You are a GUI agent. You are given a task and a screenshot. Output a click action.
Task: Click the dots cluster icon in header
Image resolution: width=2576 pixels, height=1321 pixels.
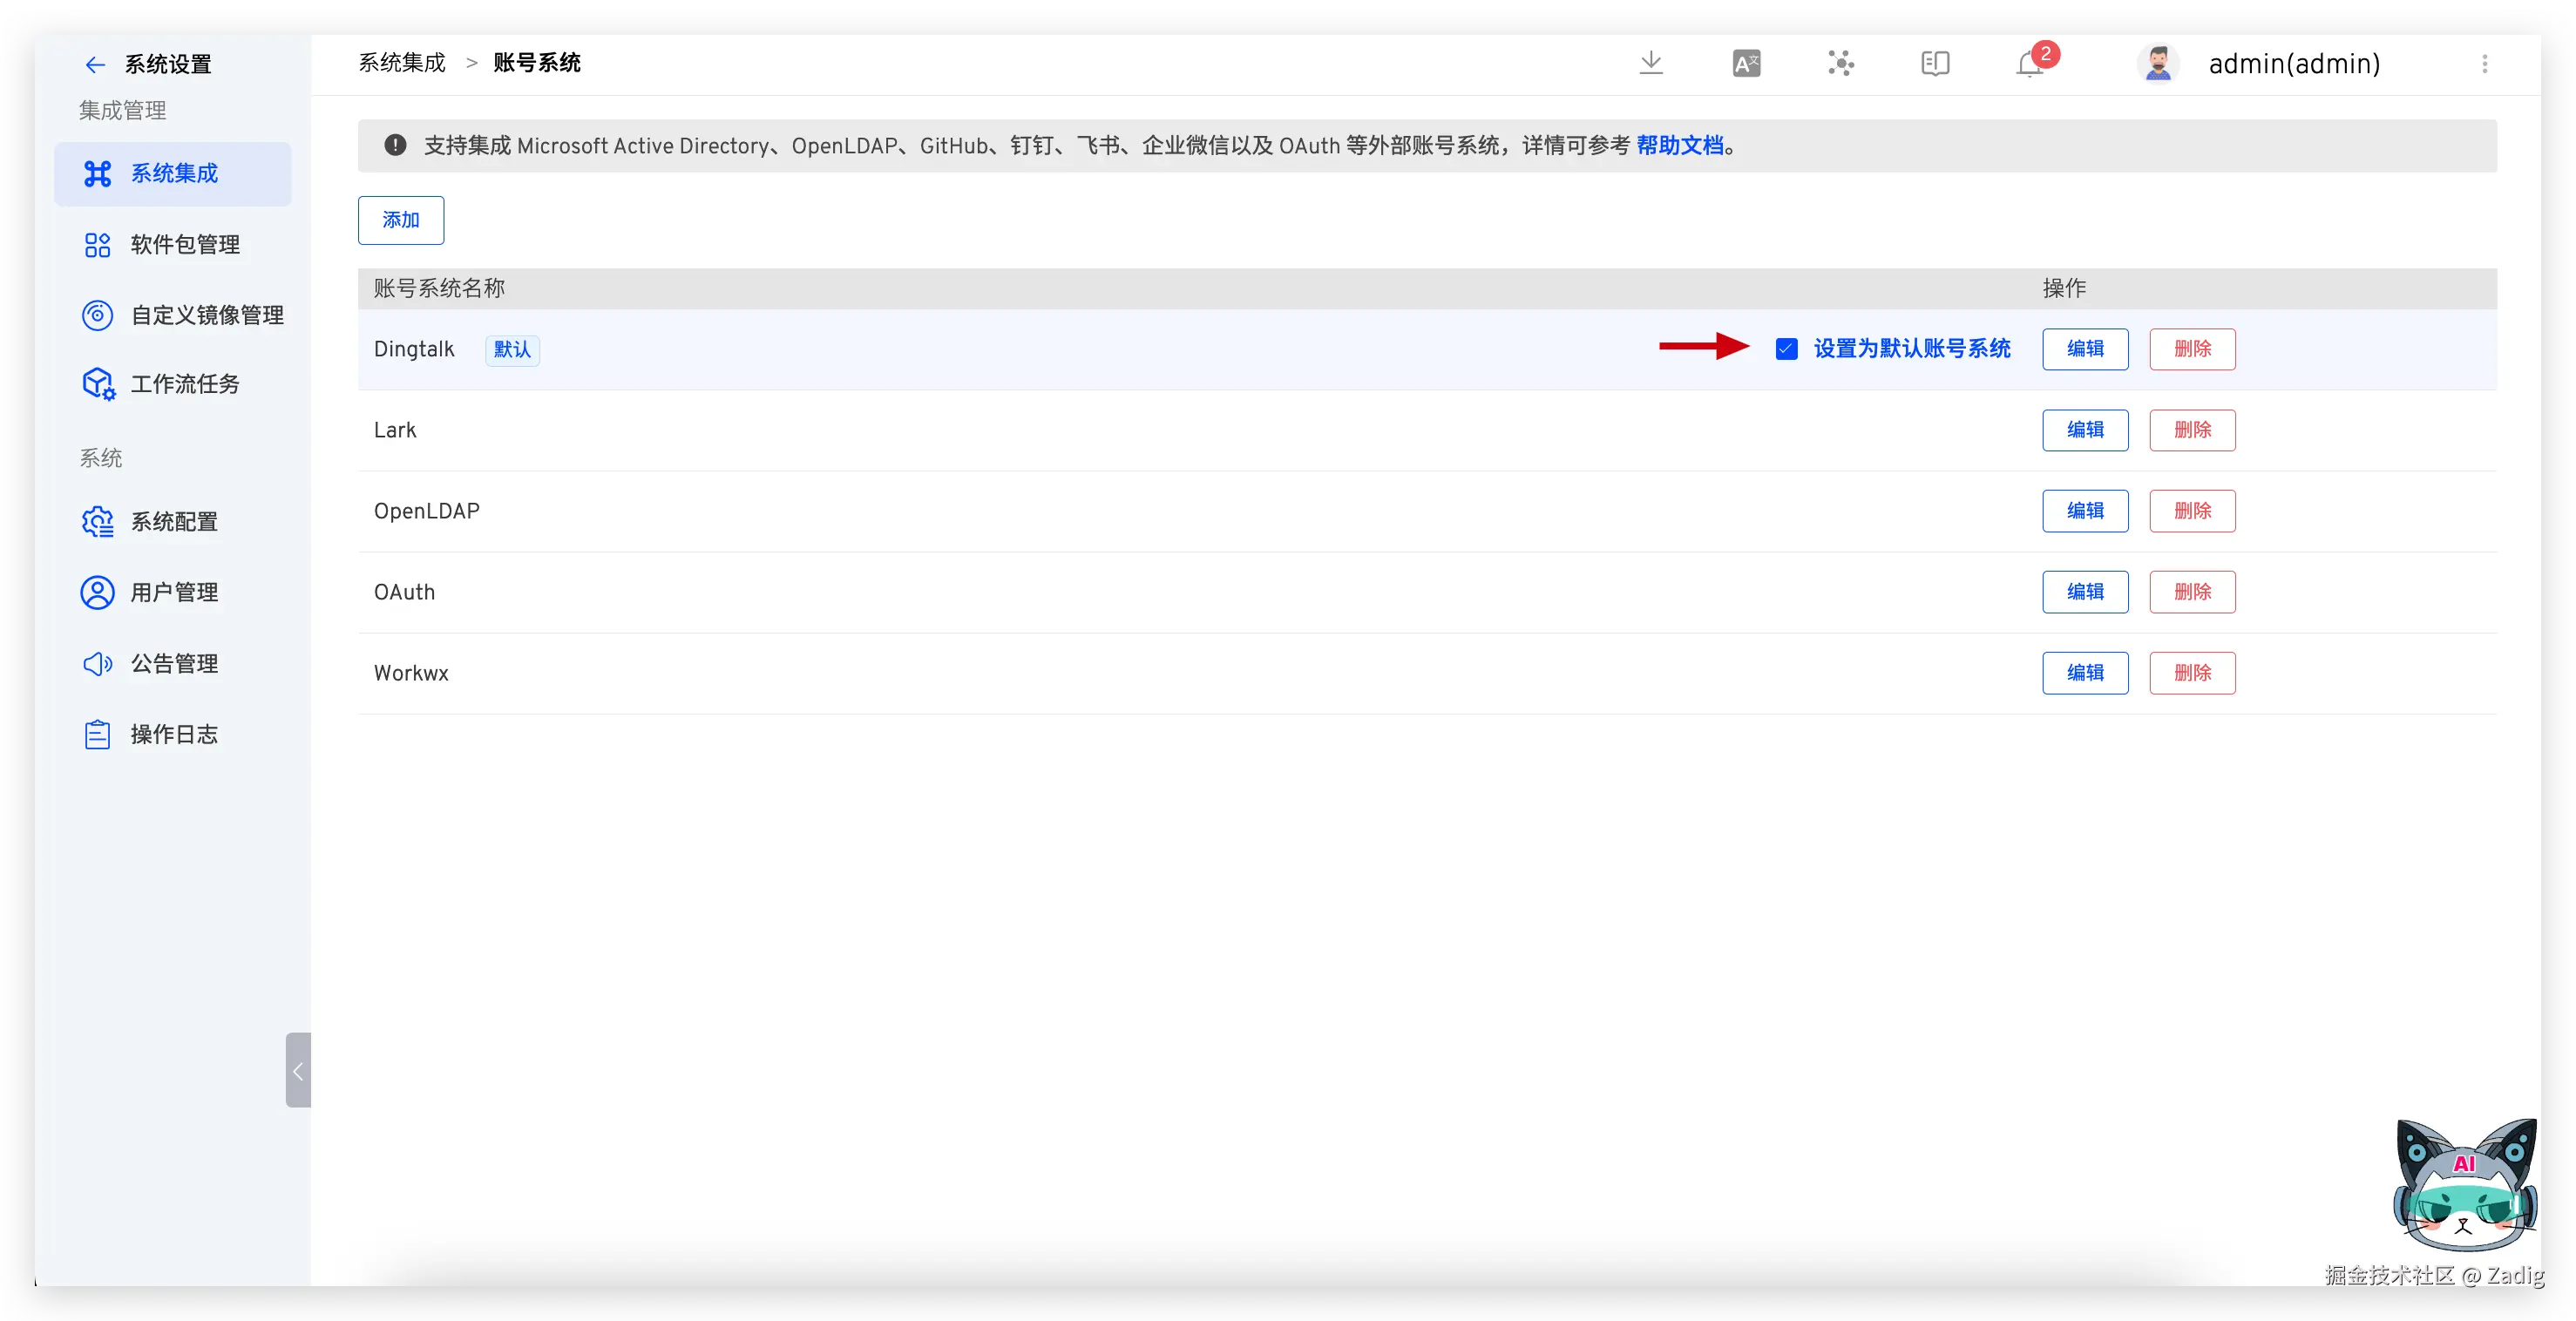pos(1841,64)
